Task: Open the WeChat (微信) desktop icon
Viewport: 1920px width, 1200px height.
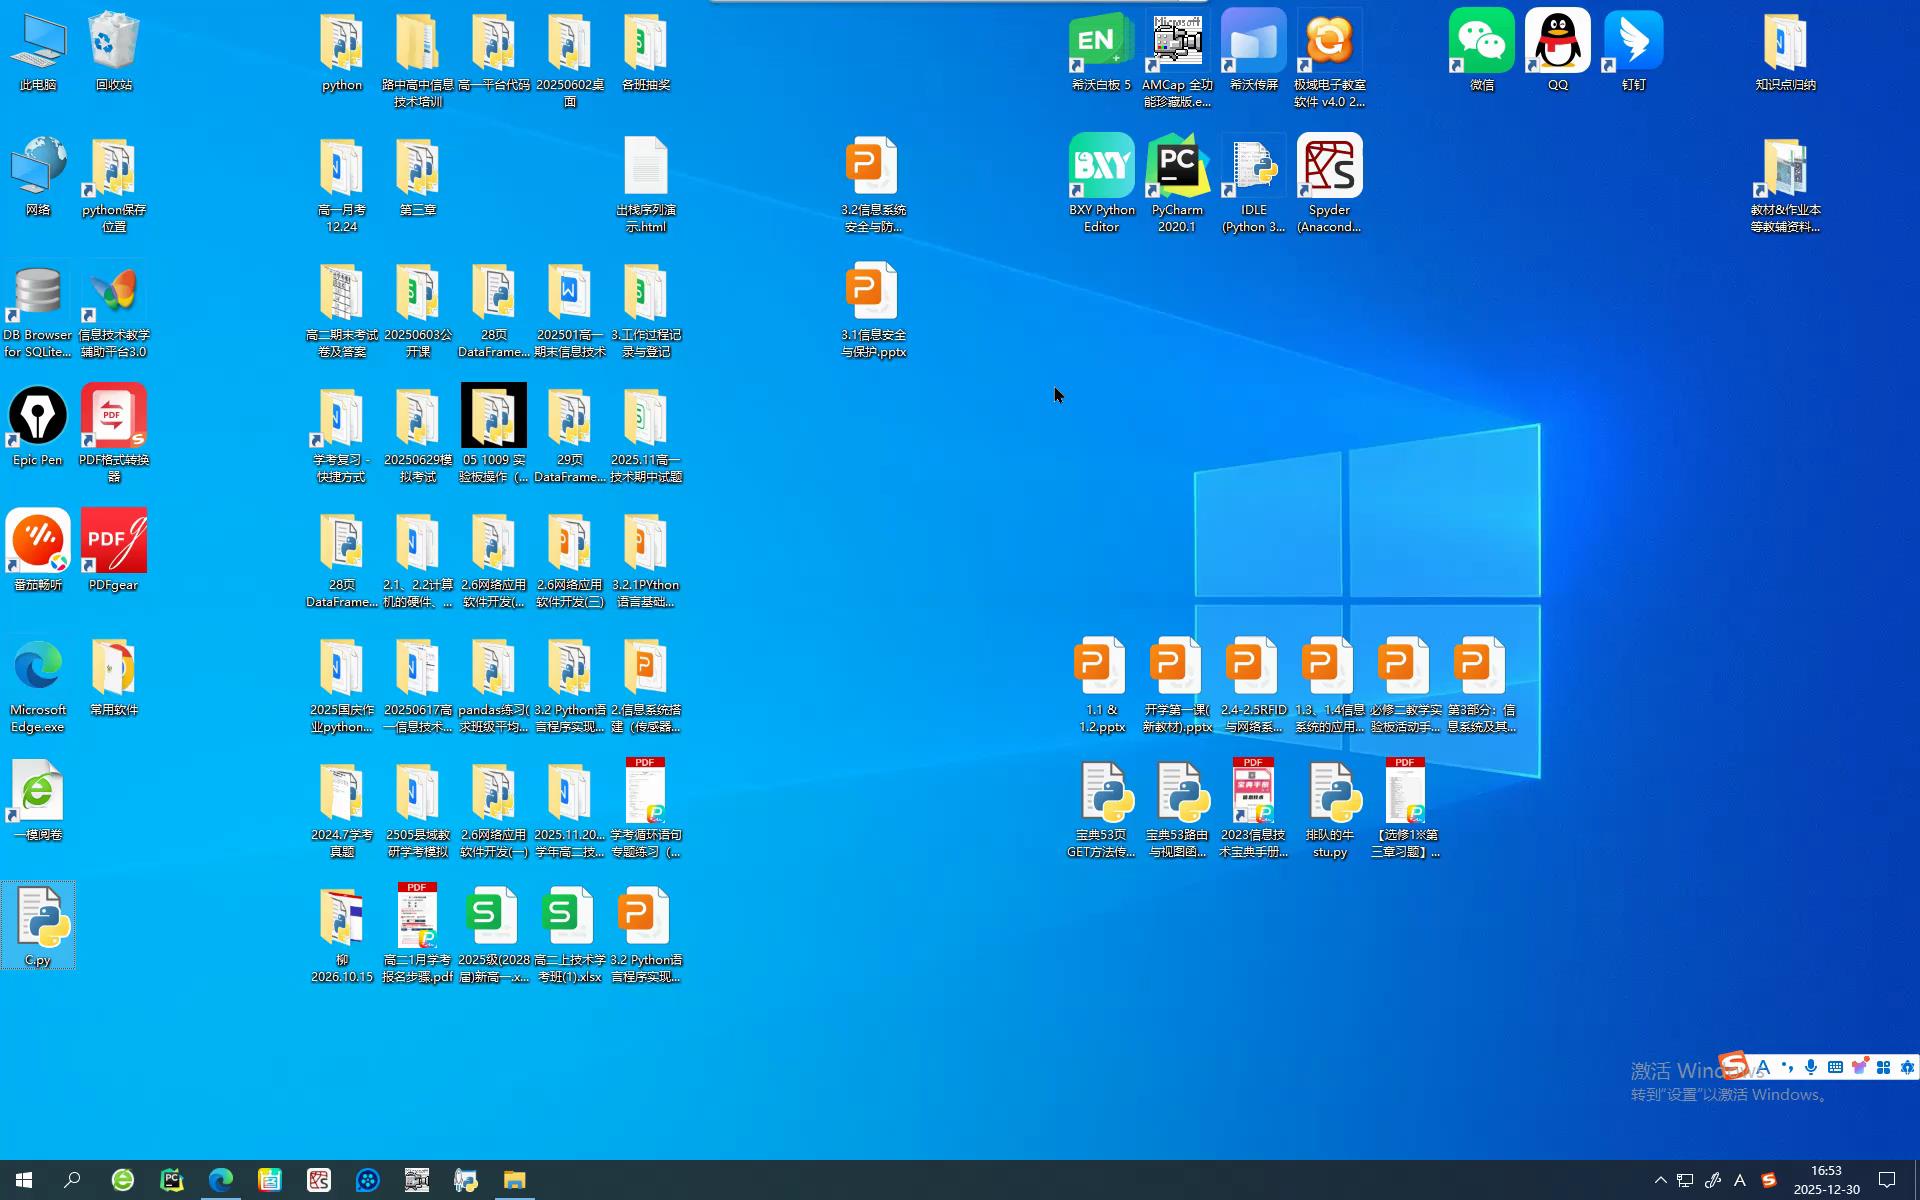Action: pos(1481,42)
